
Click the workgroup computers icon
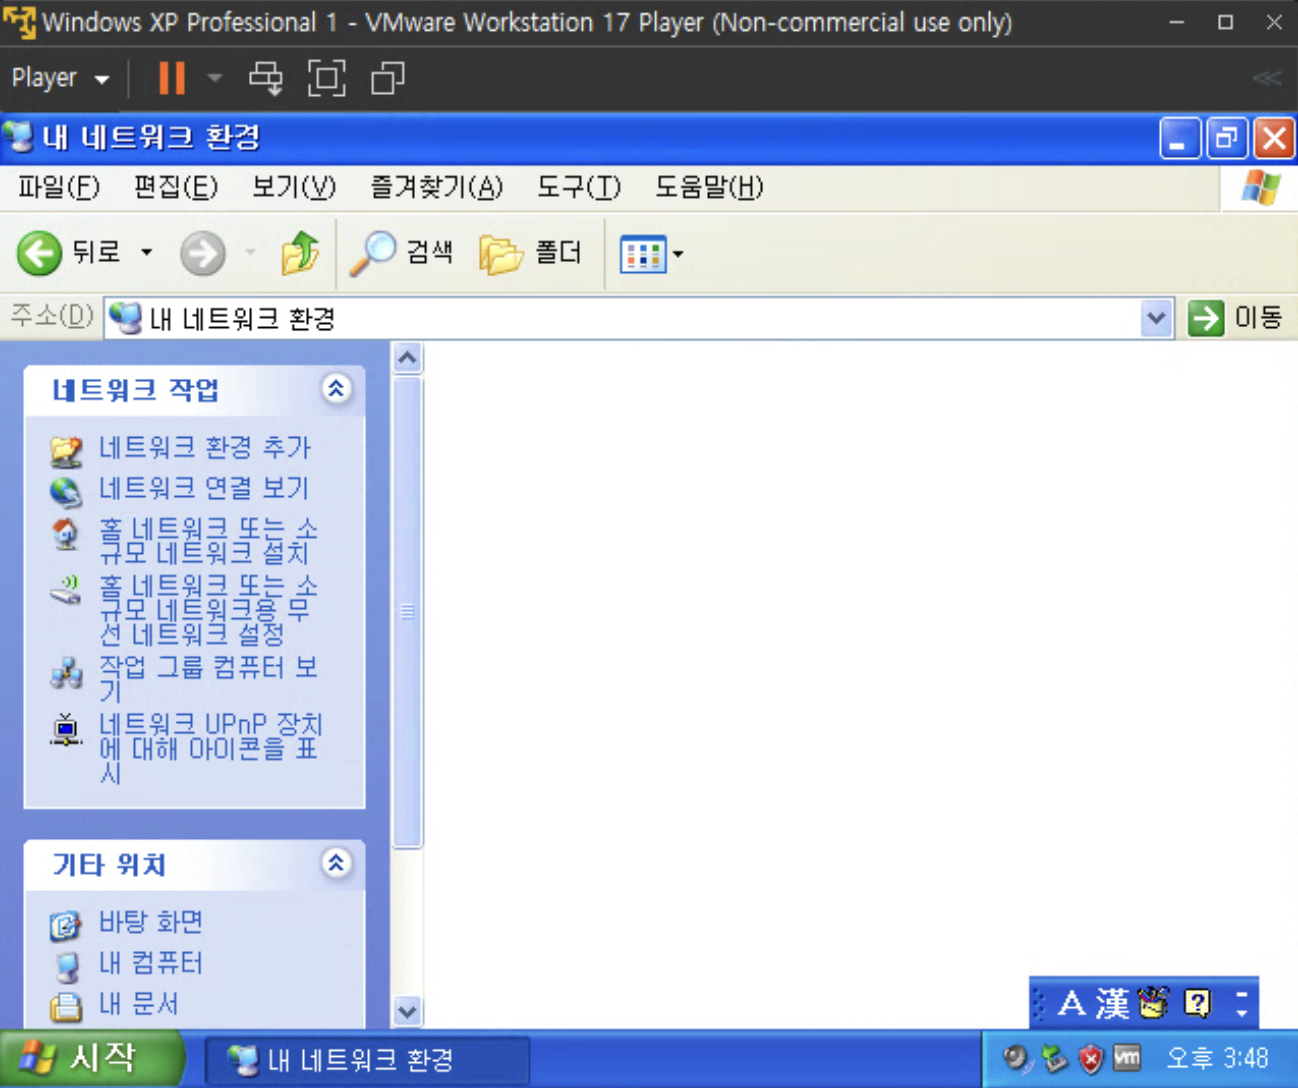(66, 673)
